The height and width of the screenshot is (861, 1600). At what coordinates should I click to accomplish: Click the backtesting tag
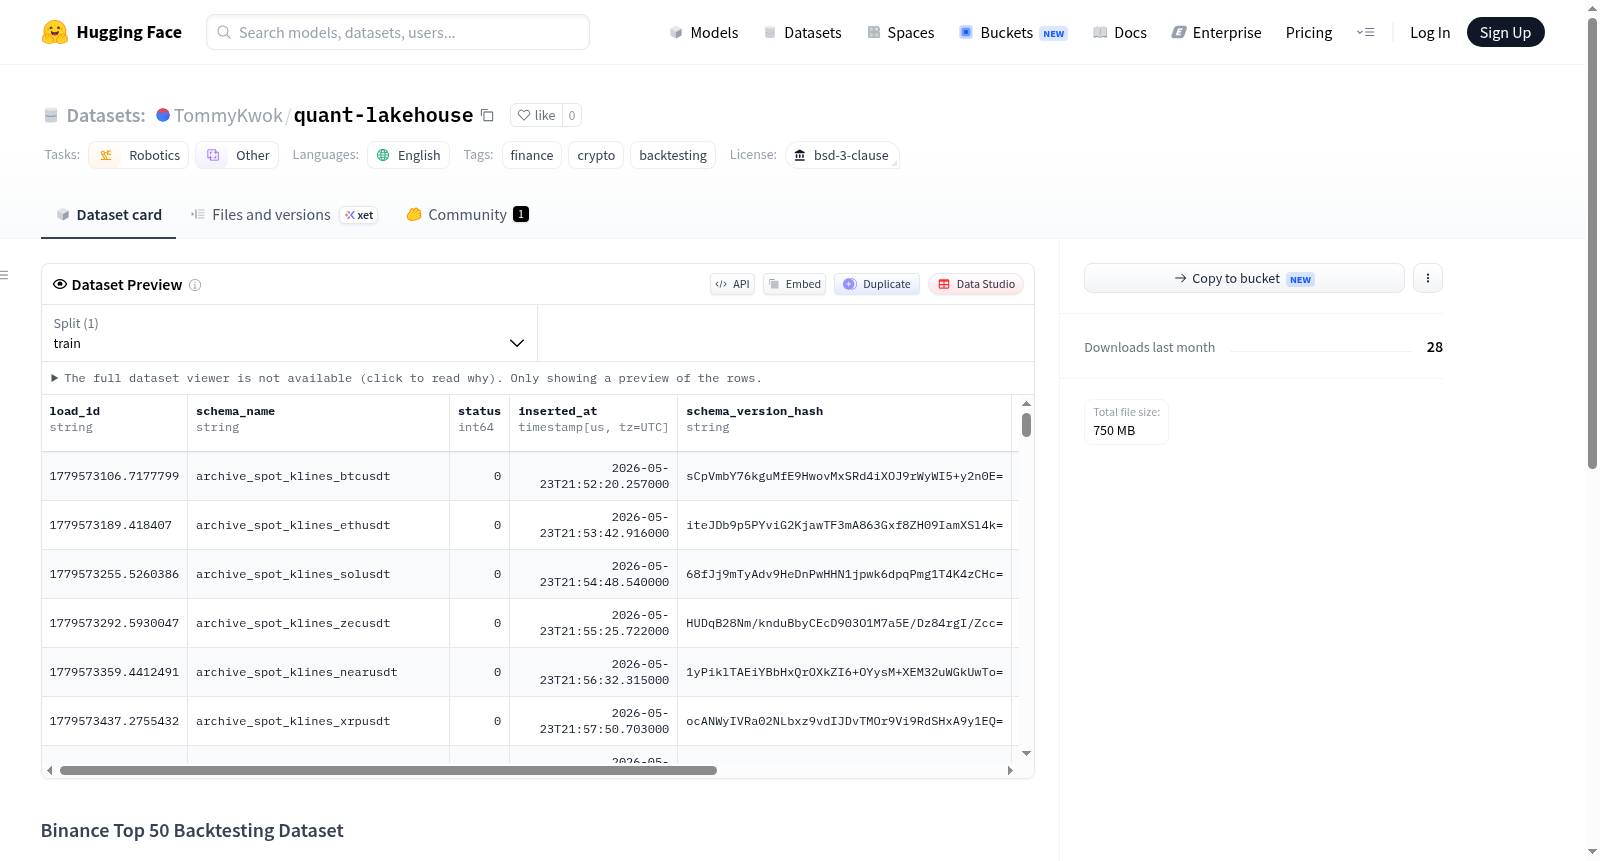coord(673,155)
